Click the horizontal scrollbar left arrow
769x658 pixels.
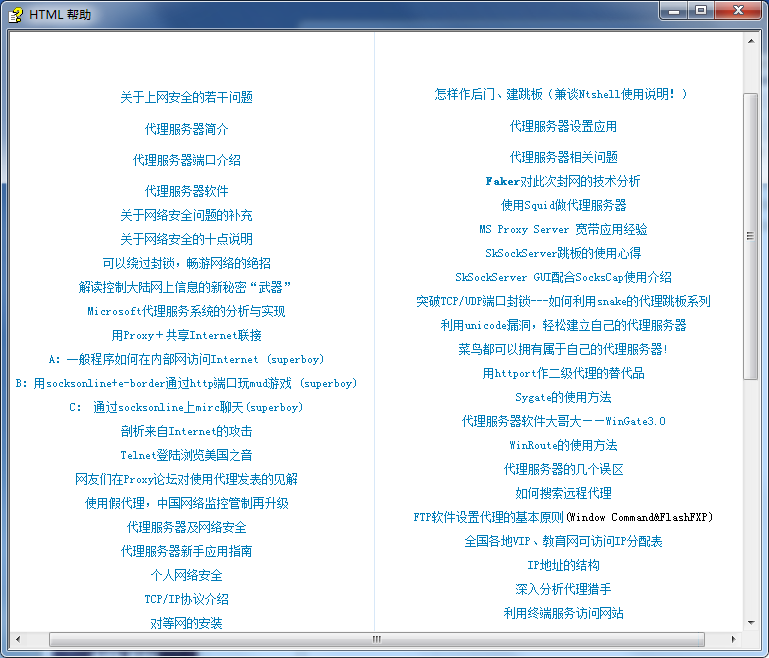[18, 639]
